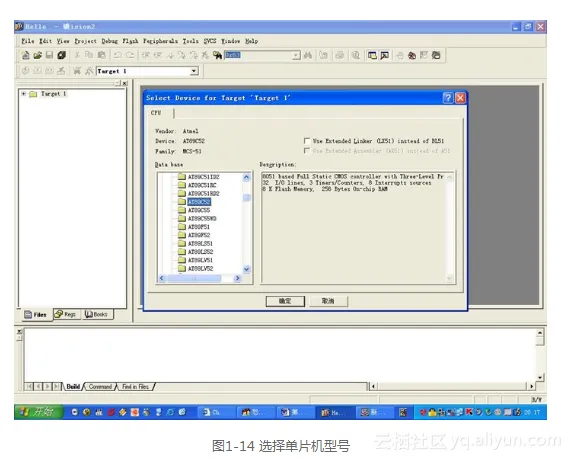Open the Debug menu
This screenshot has width=572, height=460.
tap(110, 41)
